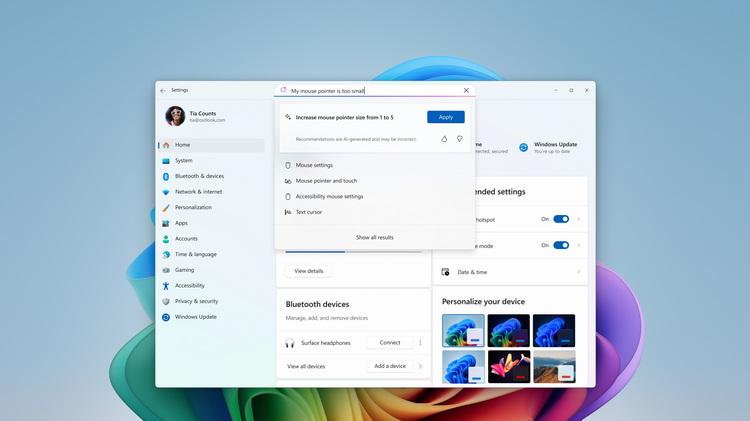Click the Gaming controller icon
This screenshot has width=750, height=421.
tap(166, 270)
